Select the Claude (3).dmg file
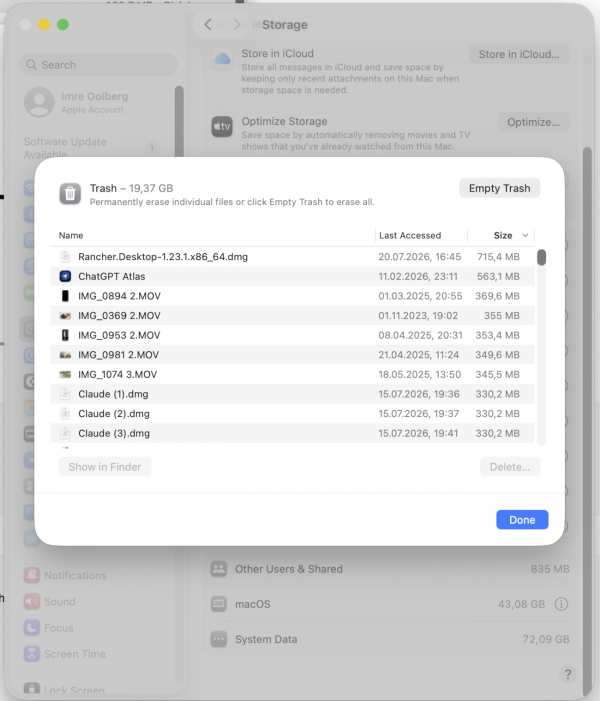 coord(293,434)
